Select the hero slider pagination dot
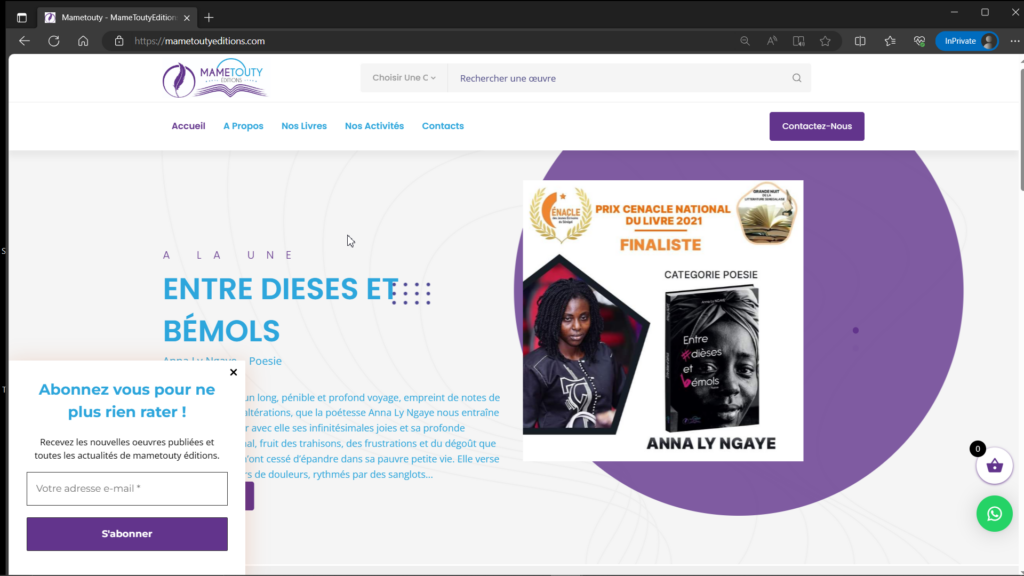Viewport: 1024px width, 576px height. (856, 330)
